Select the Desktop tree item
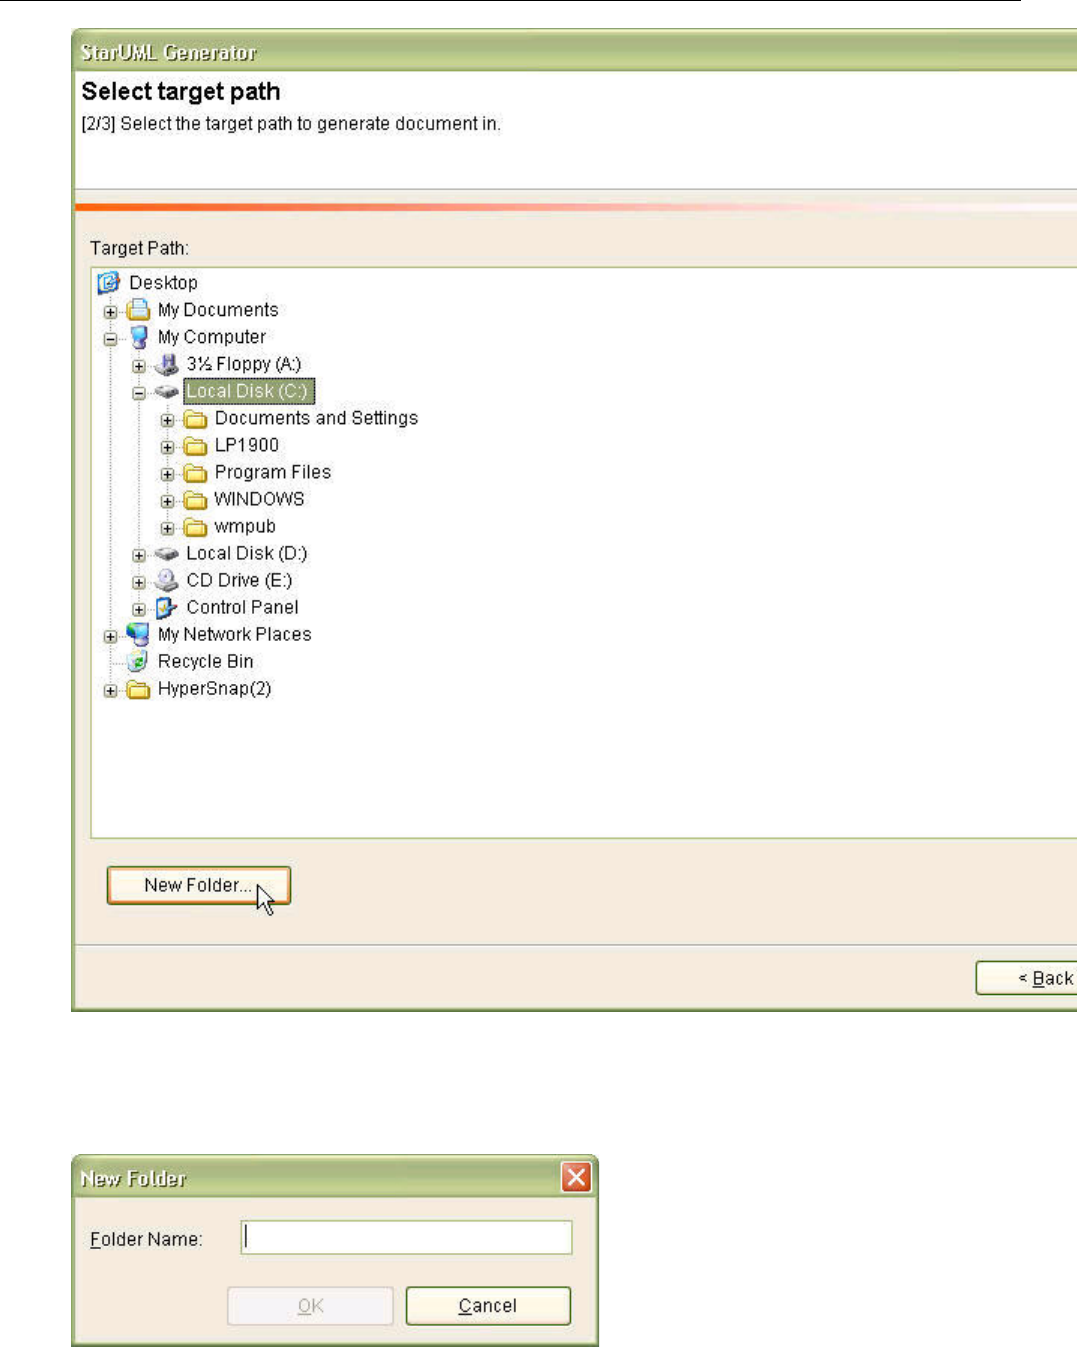1077x1347 pixels. pos(163,283)
